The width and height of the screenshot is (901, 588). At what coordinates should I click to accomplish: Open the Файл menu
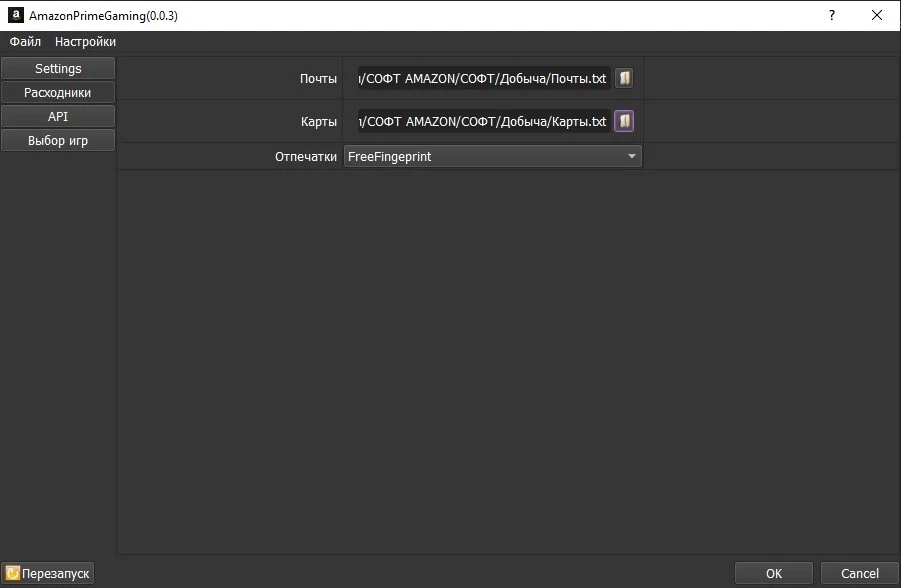click(x=25, y=41)
